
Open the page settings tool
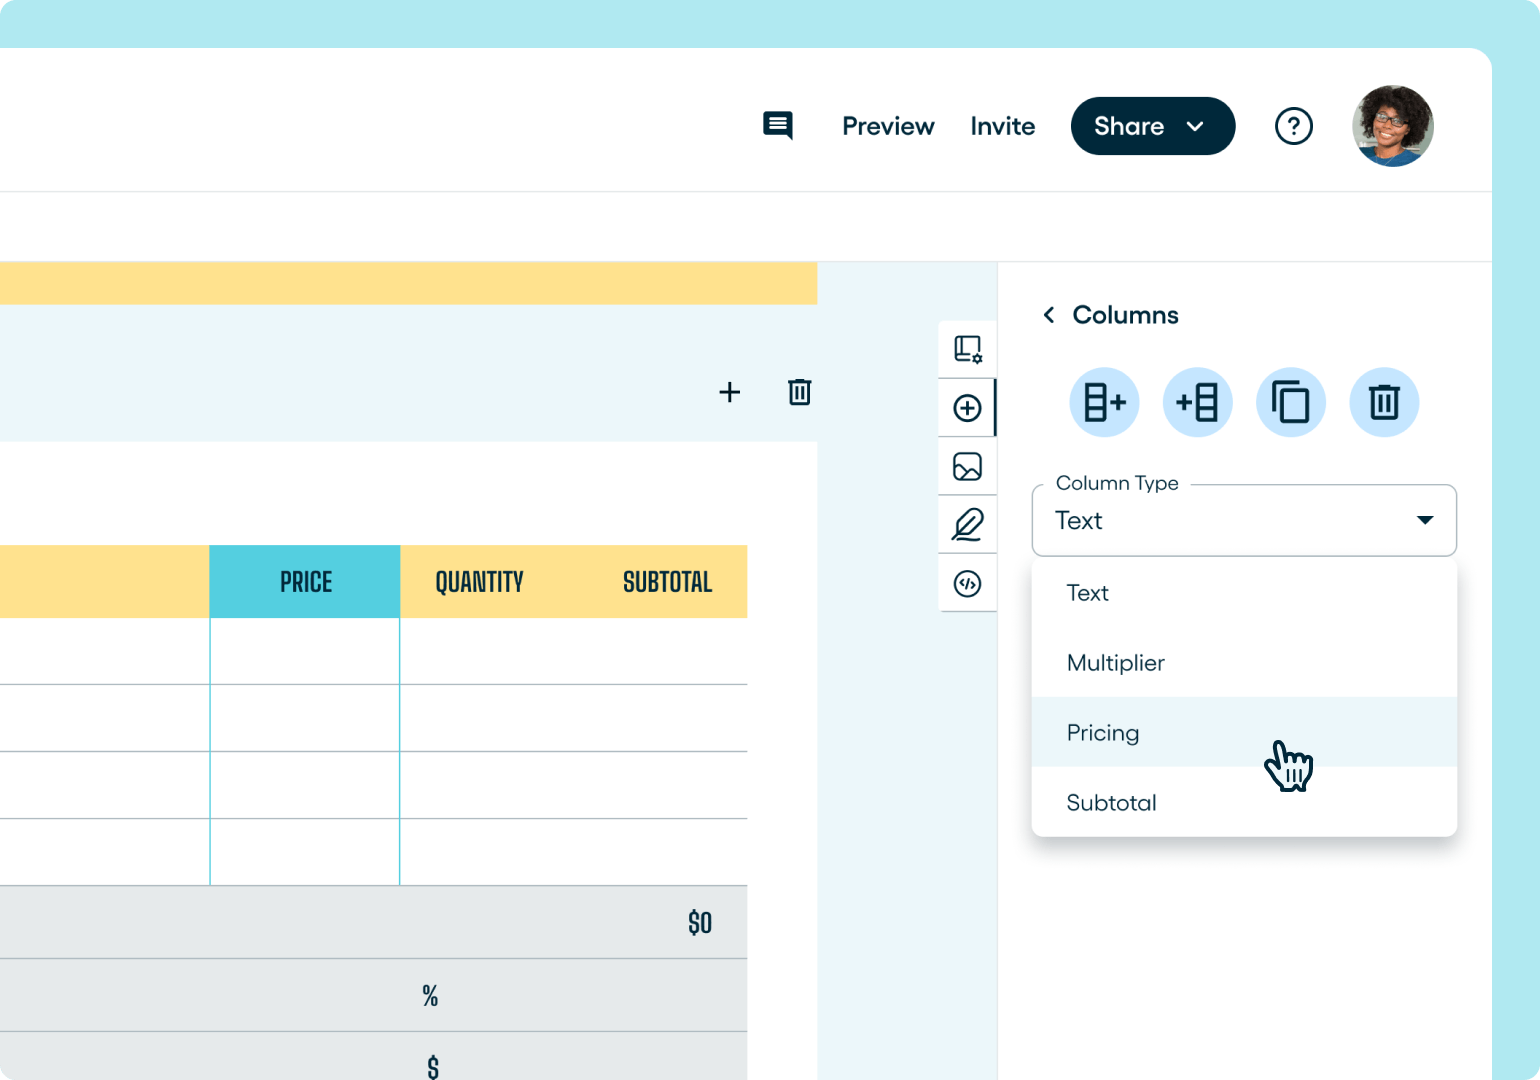(966, 348)
